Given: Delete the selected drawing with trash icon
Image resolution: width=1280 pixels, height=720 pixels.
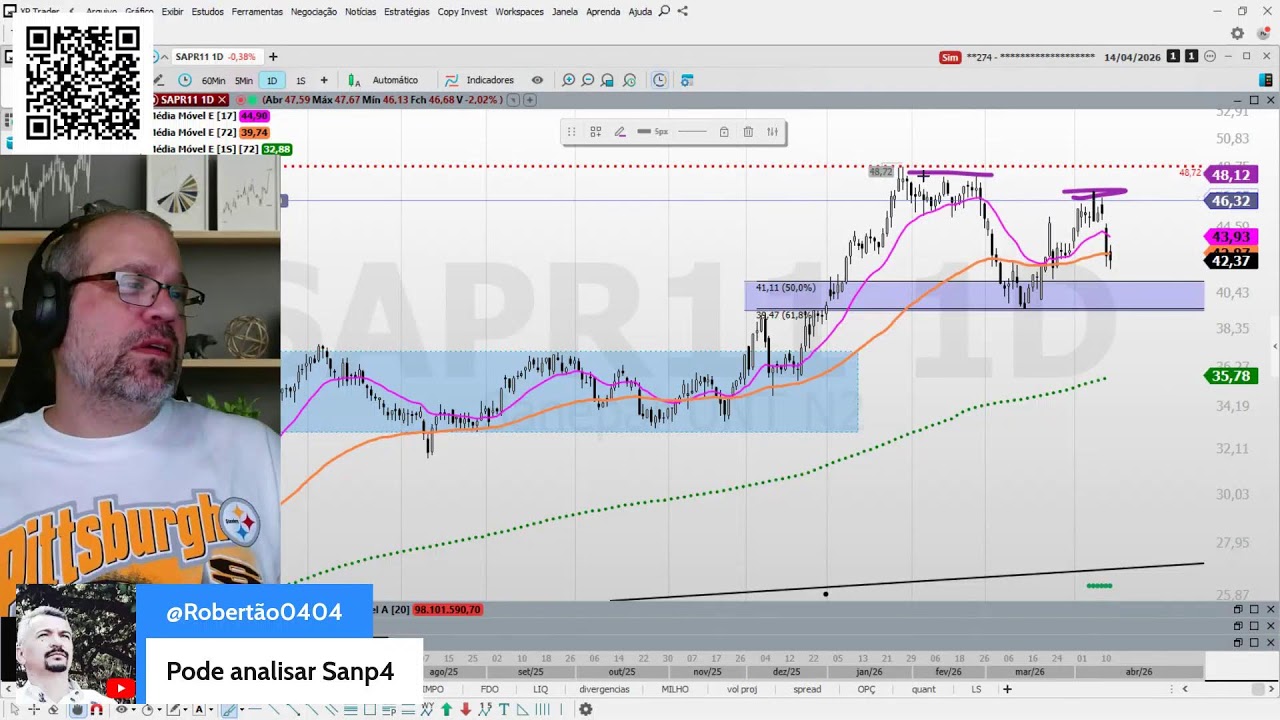Looking at the screenshot, I should click(x=748, y=132).
